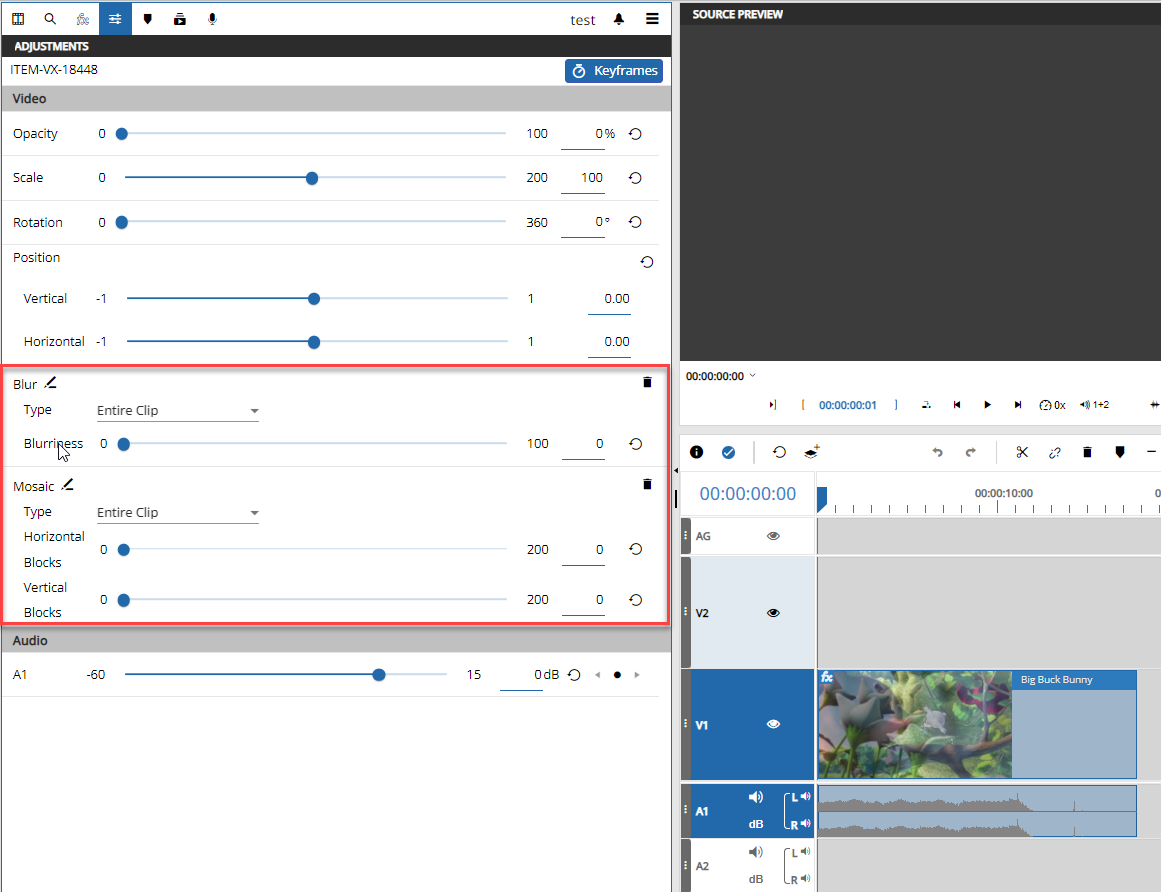Click the scissors cut tool in timeline toolbar

tap(1021, 452)
